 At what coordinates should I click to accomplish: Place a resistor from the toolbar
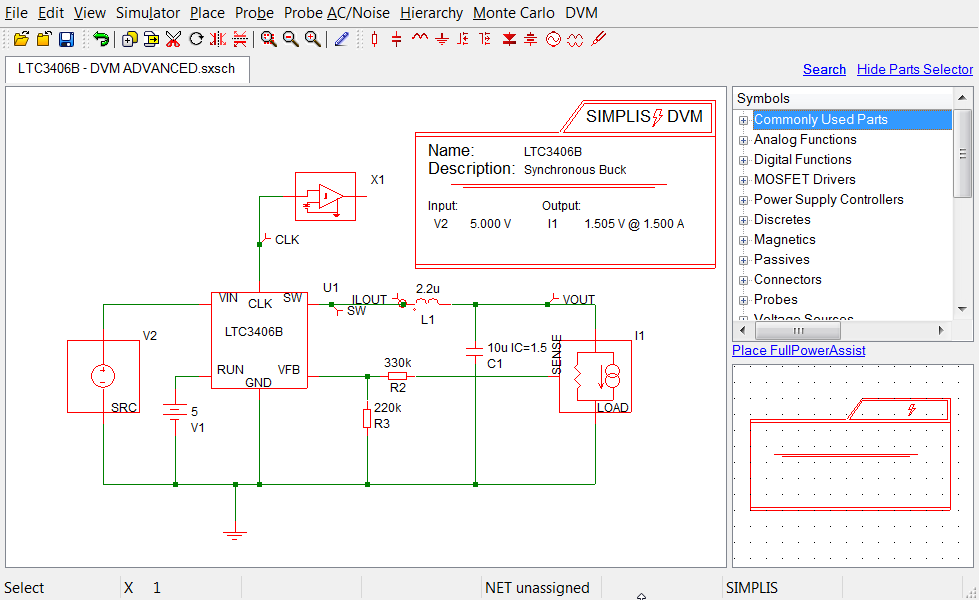click(x=375, y=39)
